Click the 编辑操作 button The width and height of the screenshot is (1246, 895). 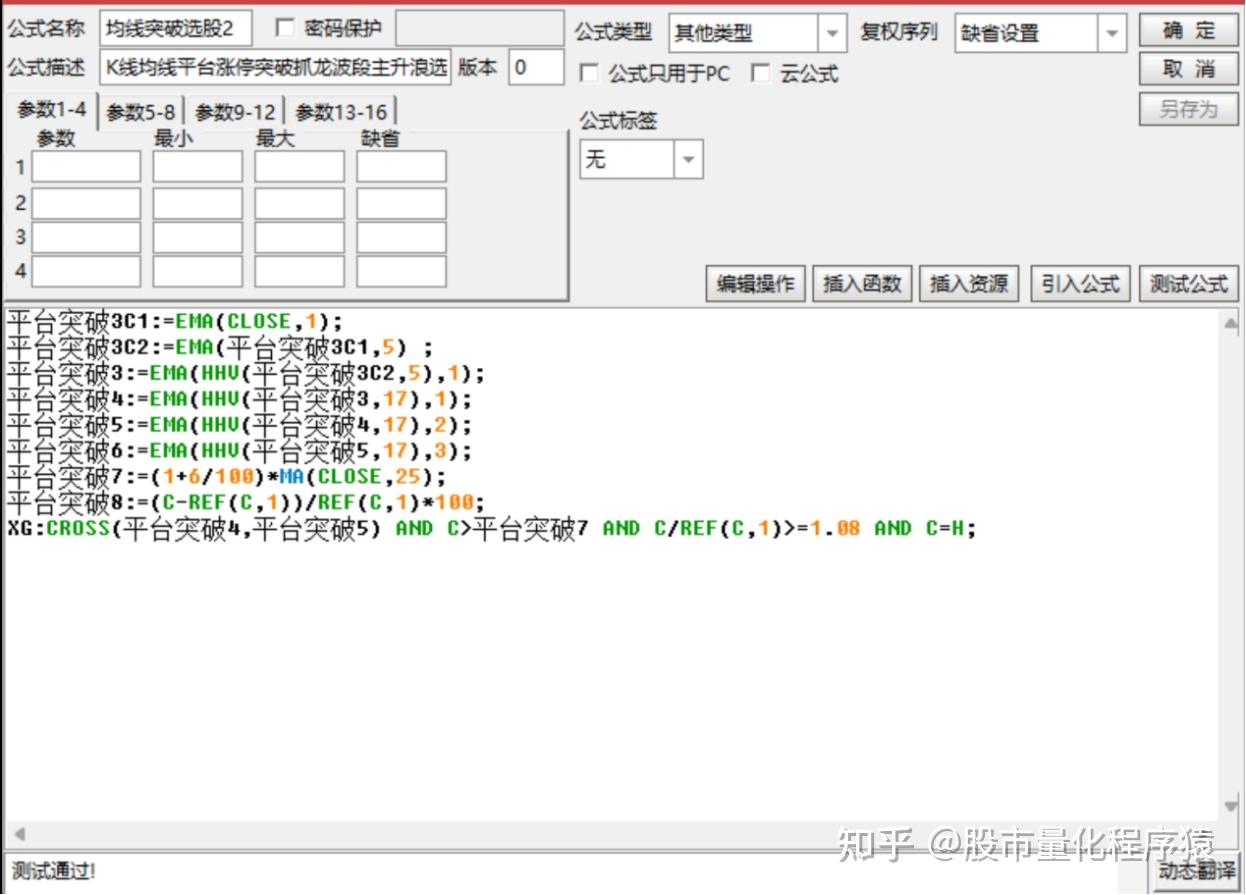point(756,284)
